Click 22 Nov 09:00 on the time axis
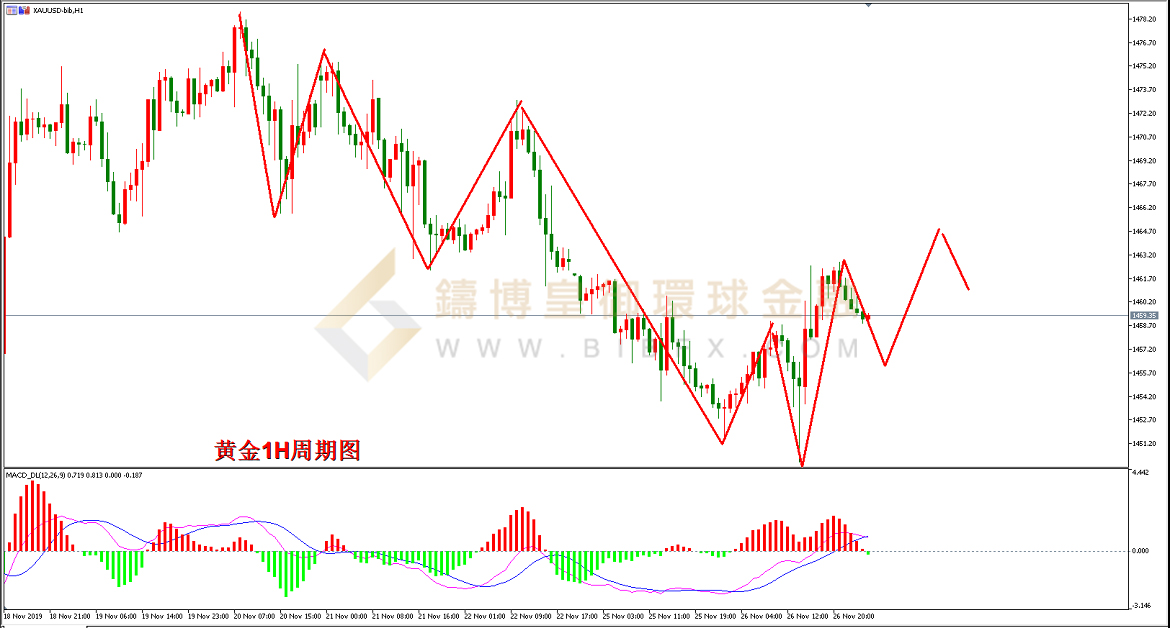 [530, 616]
